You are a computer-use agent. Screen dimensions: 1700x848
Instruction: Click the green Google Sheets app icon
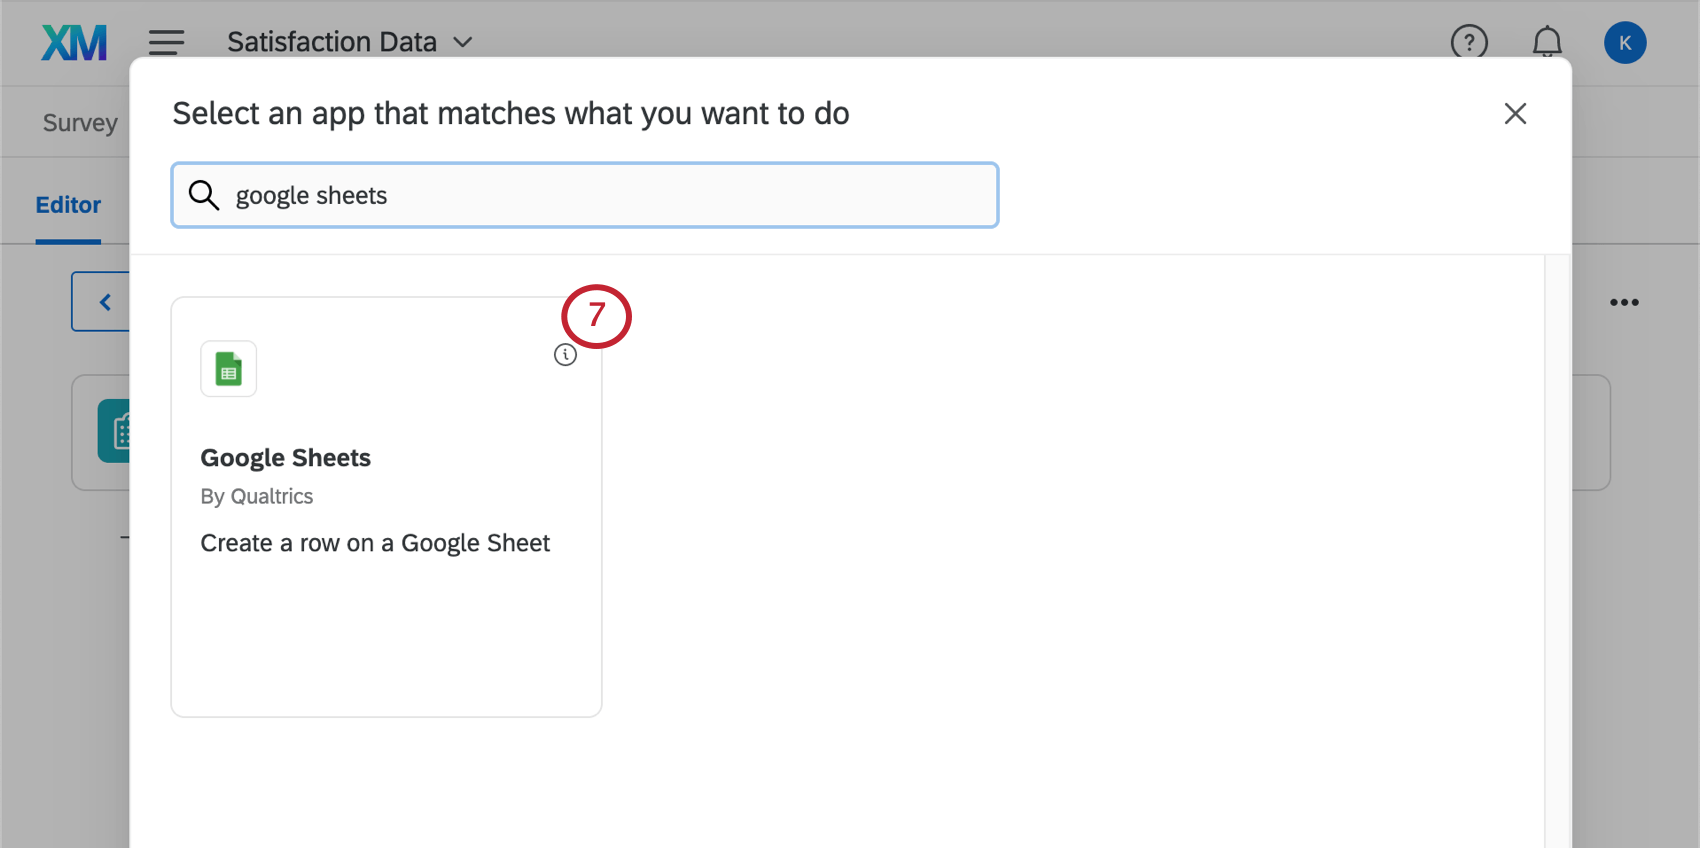pyautogui.click(x=228, y=368)
